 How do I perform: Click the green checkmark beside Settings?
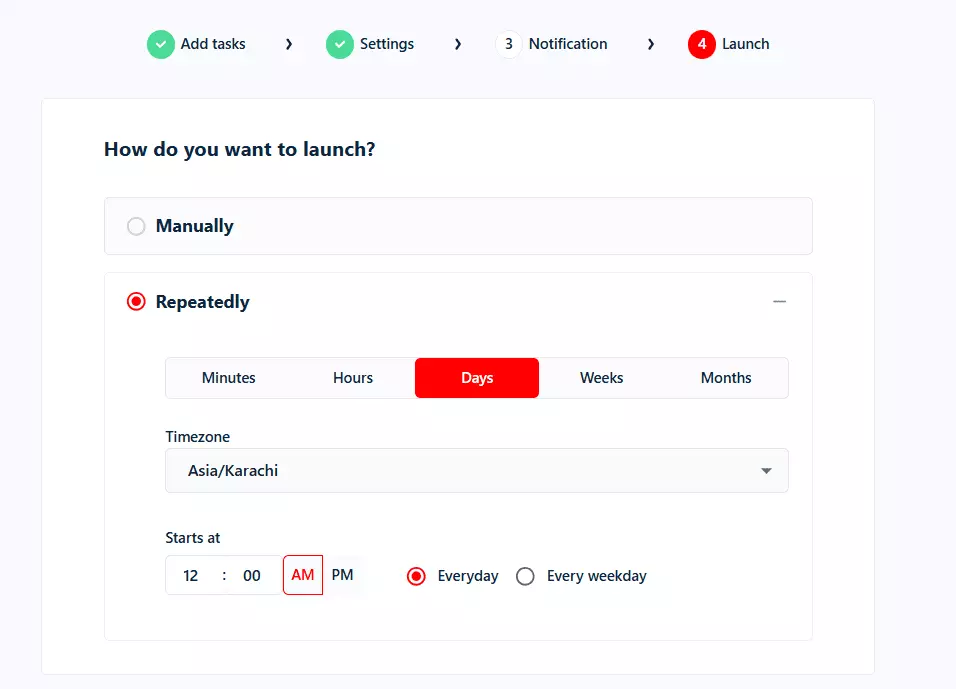click(x=340, y=44)
